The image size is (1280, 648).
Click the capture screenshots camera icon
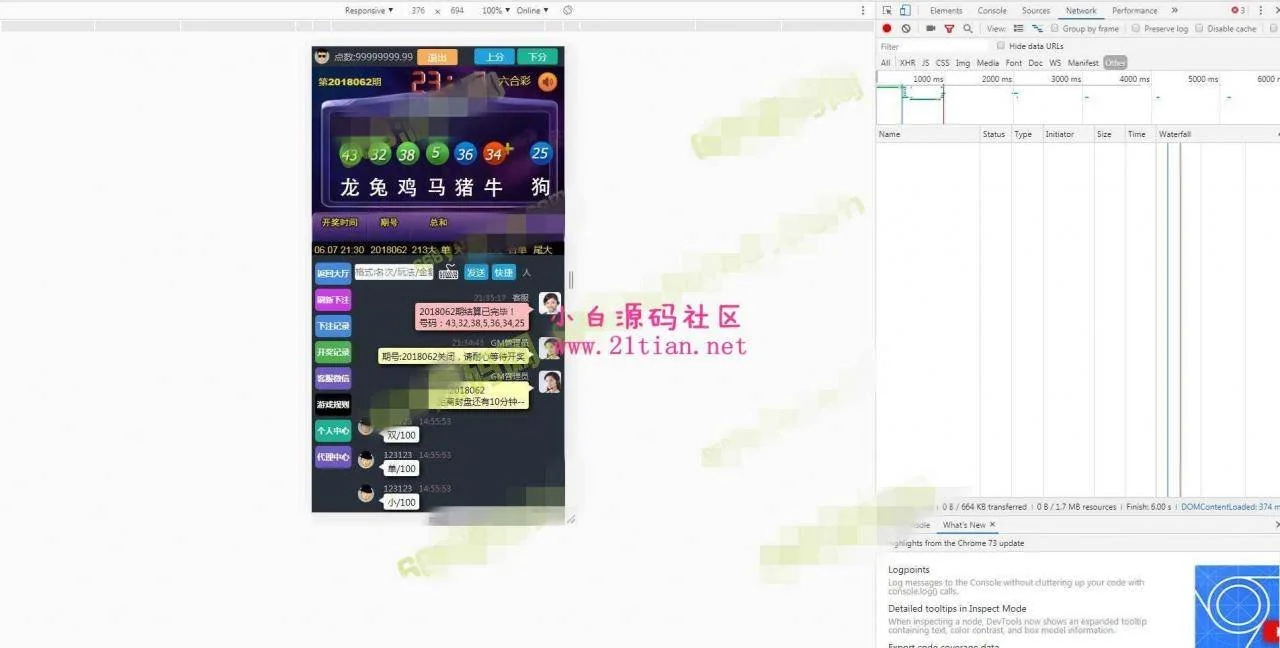click(x=931, y=29)
